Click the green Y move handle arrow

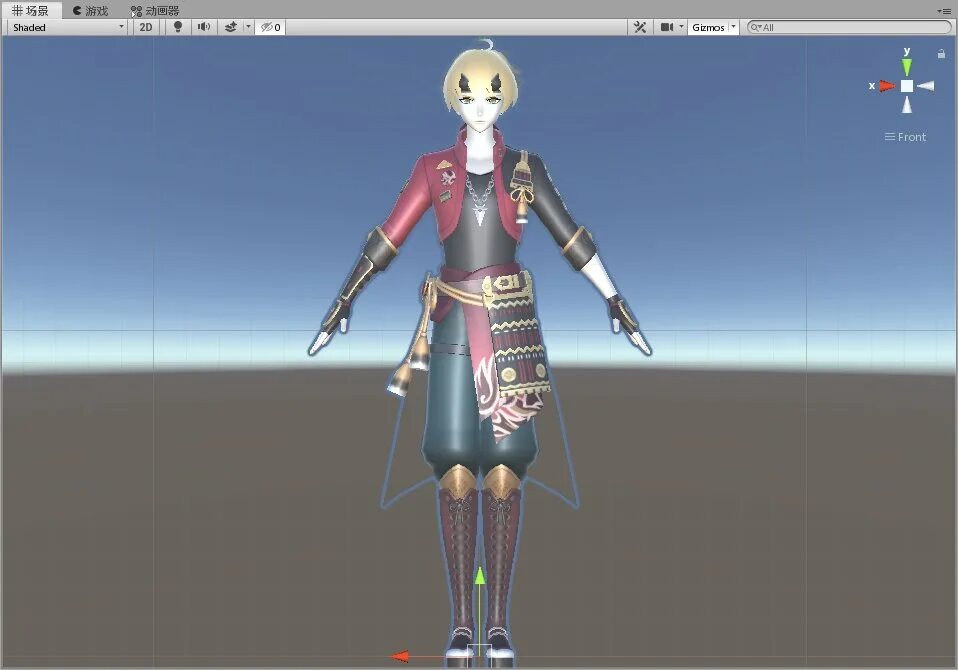pos(480,577)
